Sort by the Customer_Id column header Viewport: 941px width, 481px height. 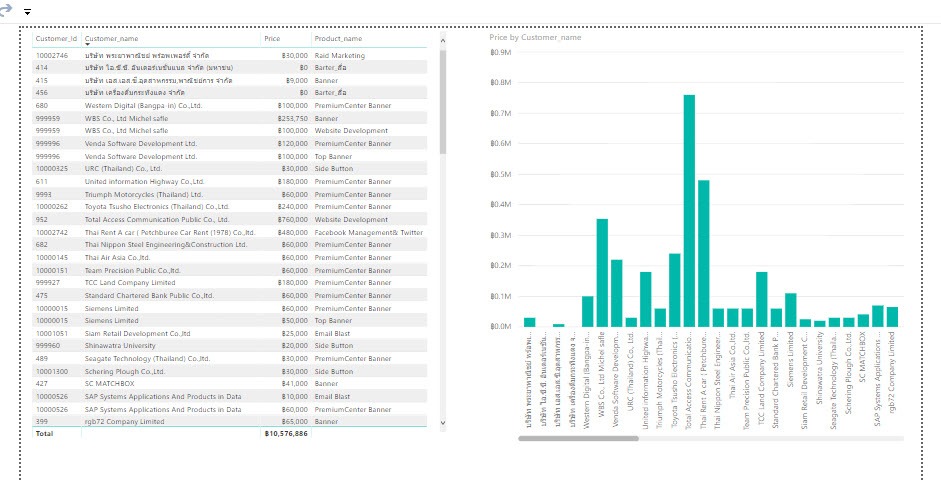56,38
